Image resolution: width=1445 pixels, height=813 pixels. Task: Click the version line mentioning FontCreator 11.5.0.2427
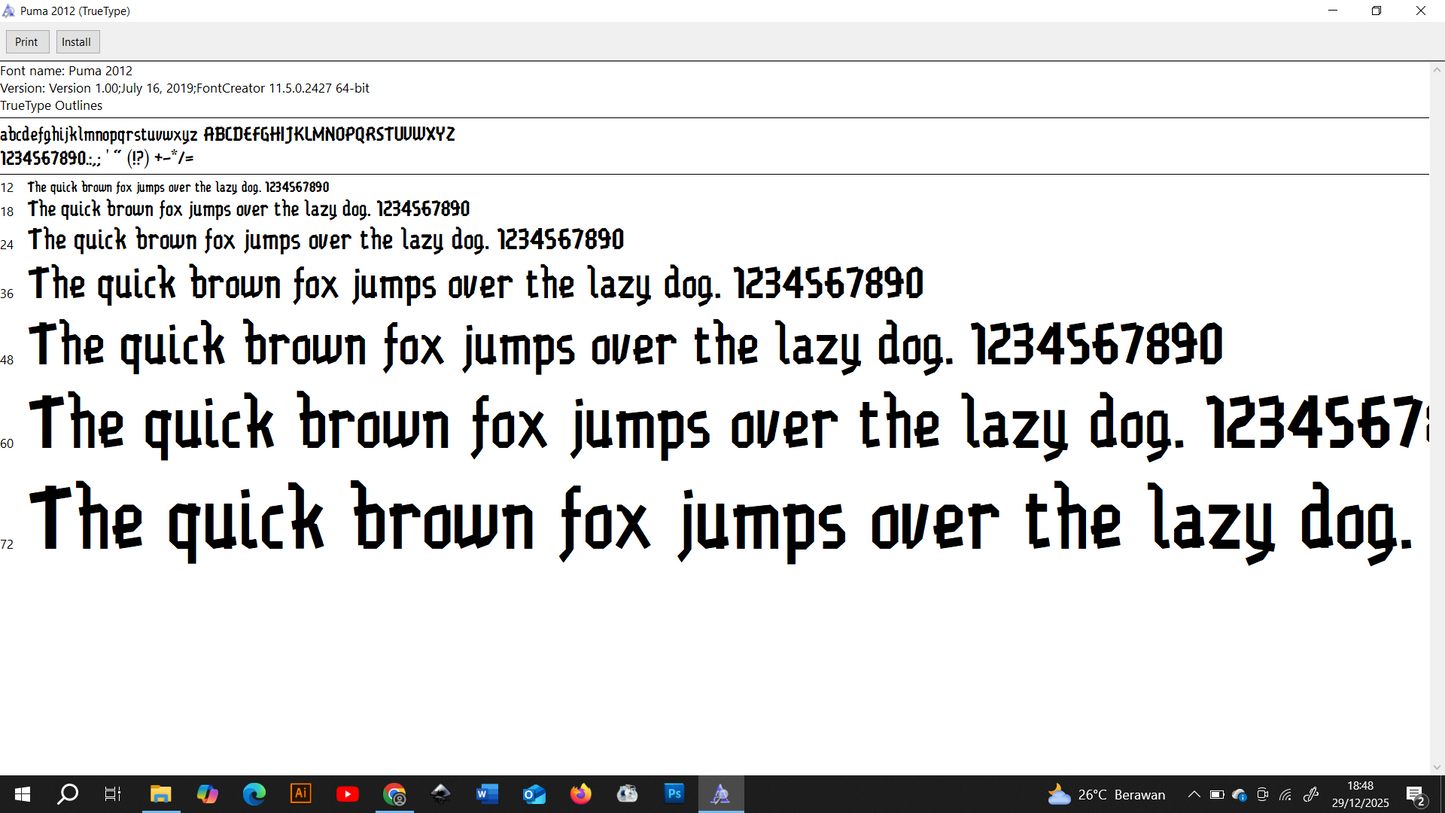185,88
